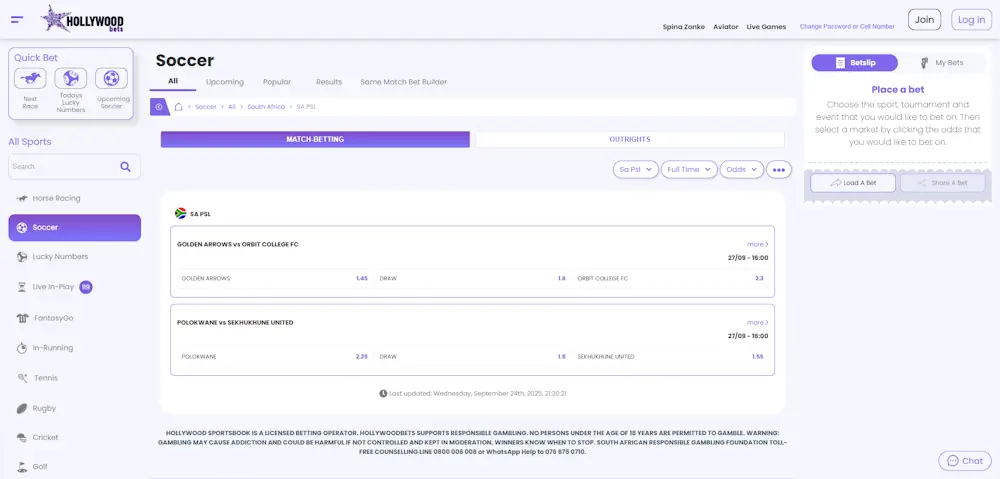
Task: Click the search magnifier icon
Action: pos(125,167)
